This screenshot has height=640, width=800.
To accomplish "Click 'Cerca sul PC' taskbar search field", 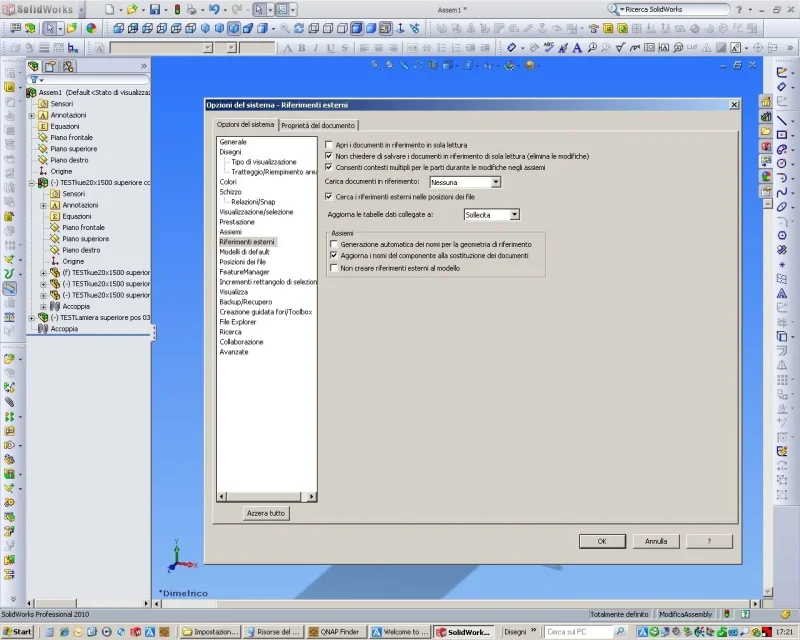I will tap(579, 632).
